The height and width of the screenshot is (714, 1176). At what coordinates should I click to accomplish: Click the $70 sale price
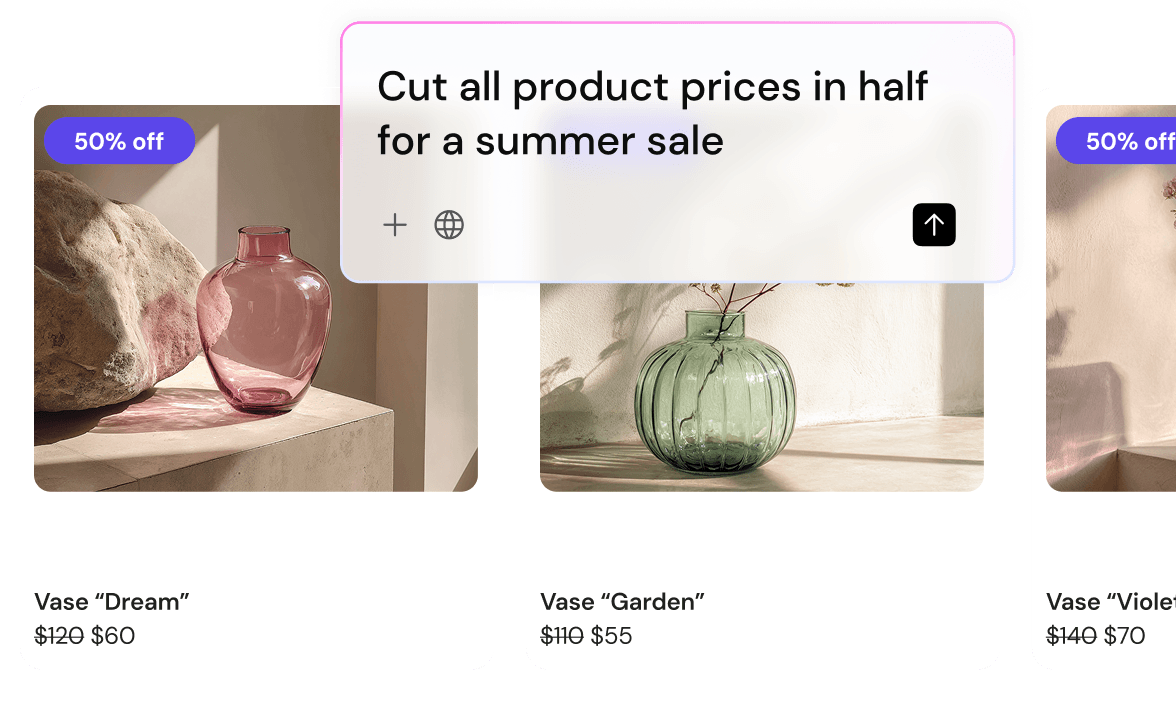[x=1124, y=636]
